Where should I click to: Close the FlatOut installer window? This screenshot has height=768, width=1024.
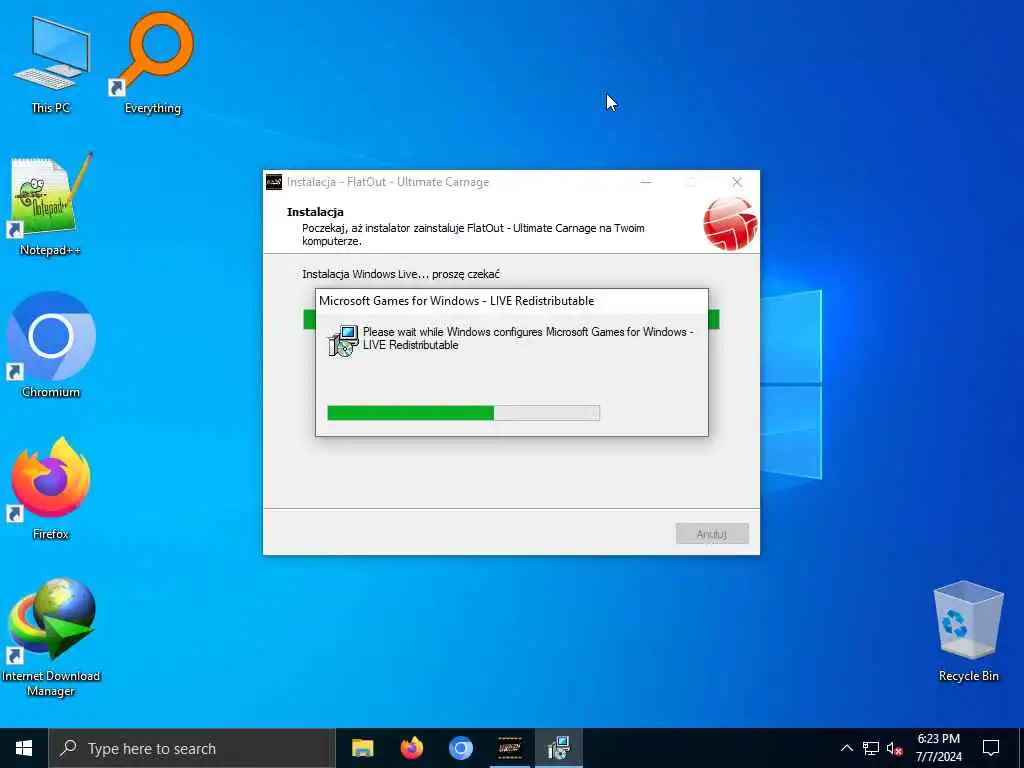737,182
